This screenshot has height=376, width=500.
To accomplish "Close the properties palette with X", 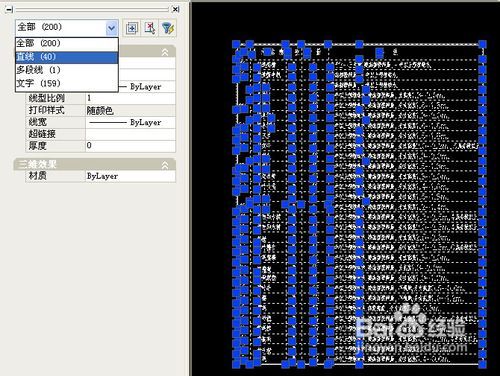I will [x=175, y=9].
